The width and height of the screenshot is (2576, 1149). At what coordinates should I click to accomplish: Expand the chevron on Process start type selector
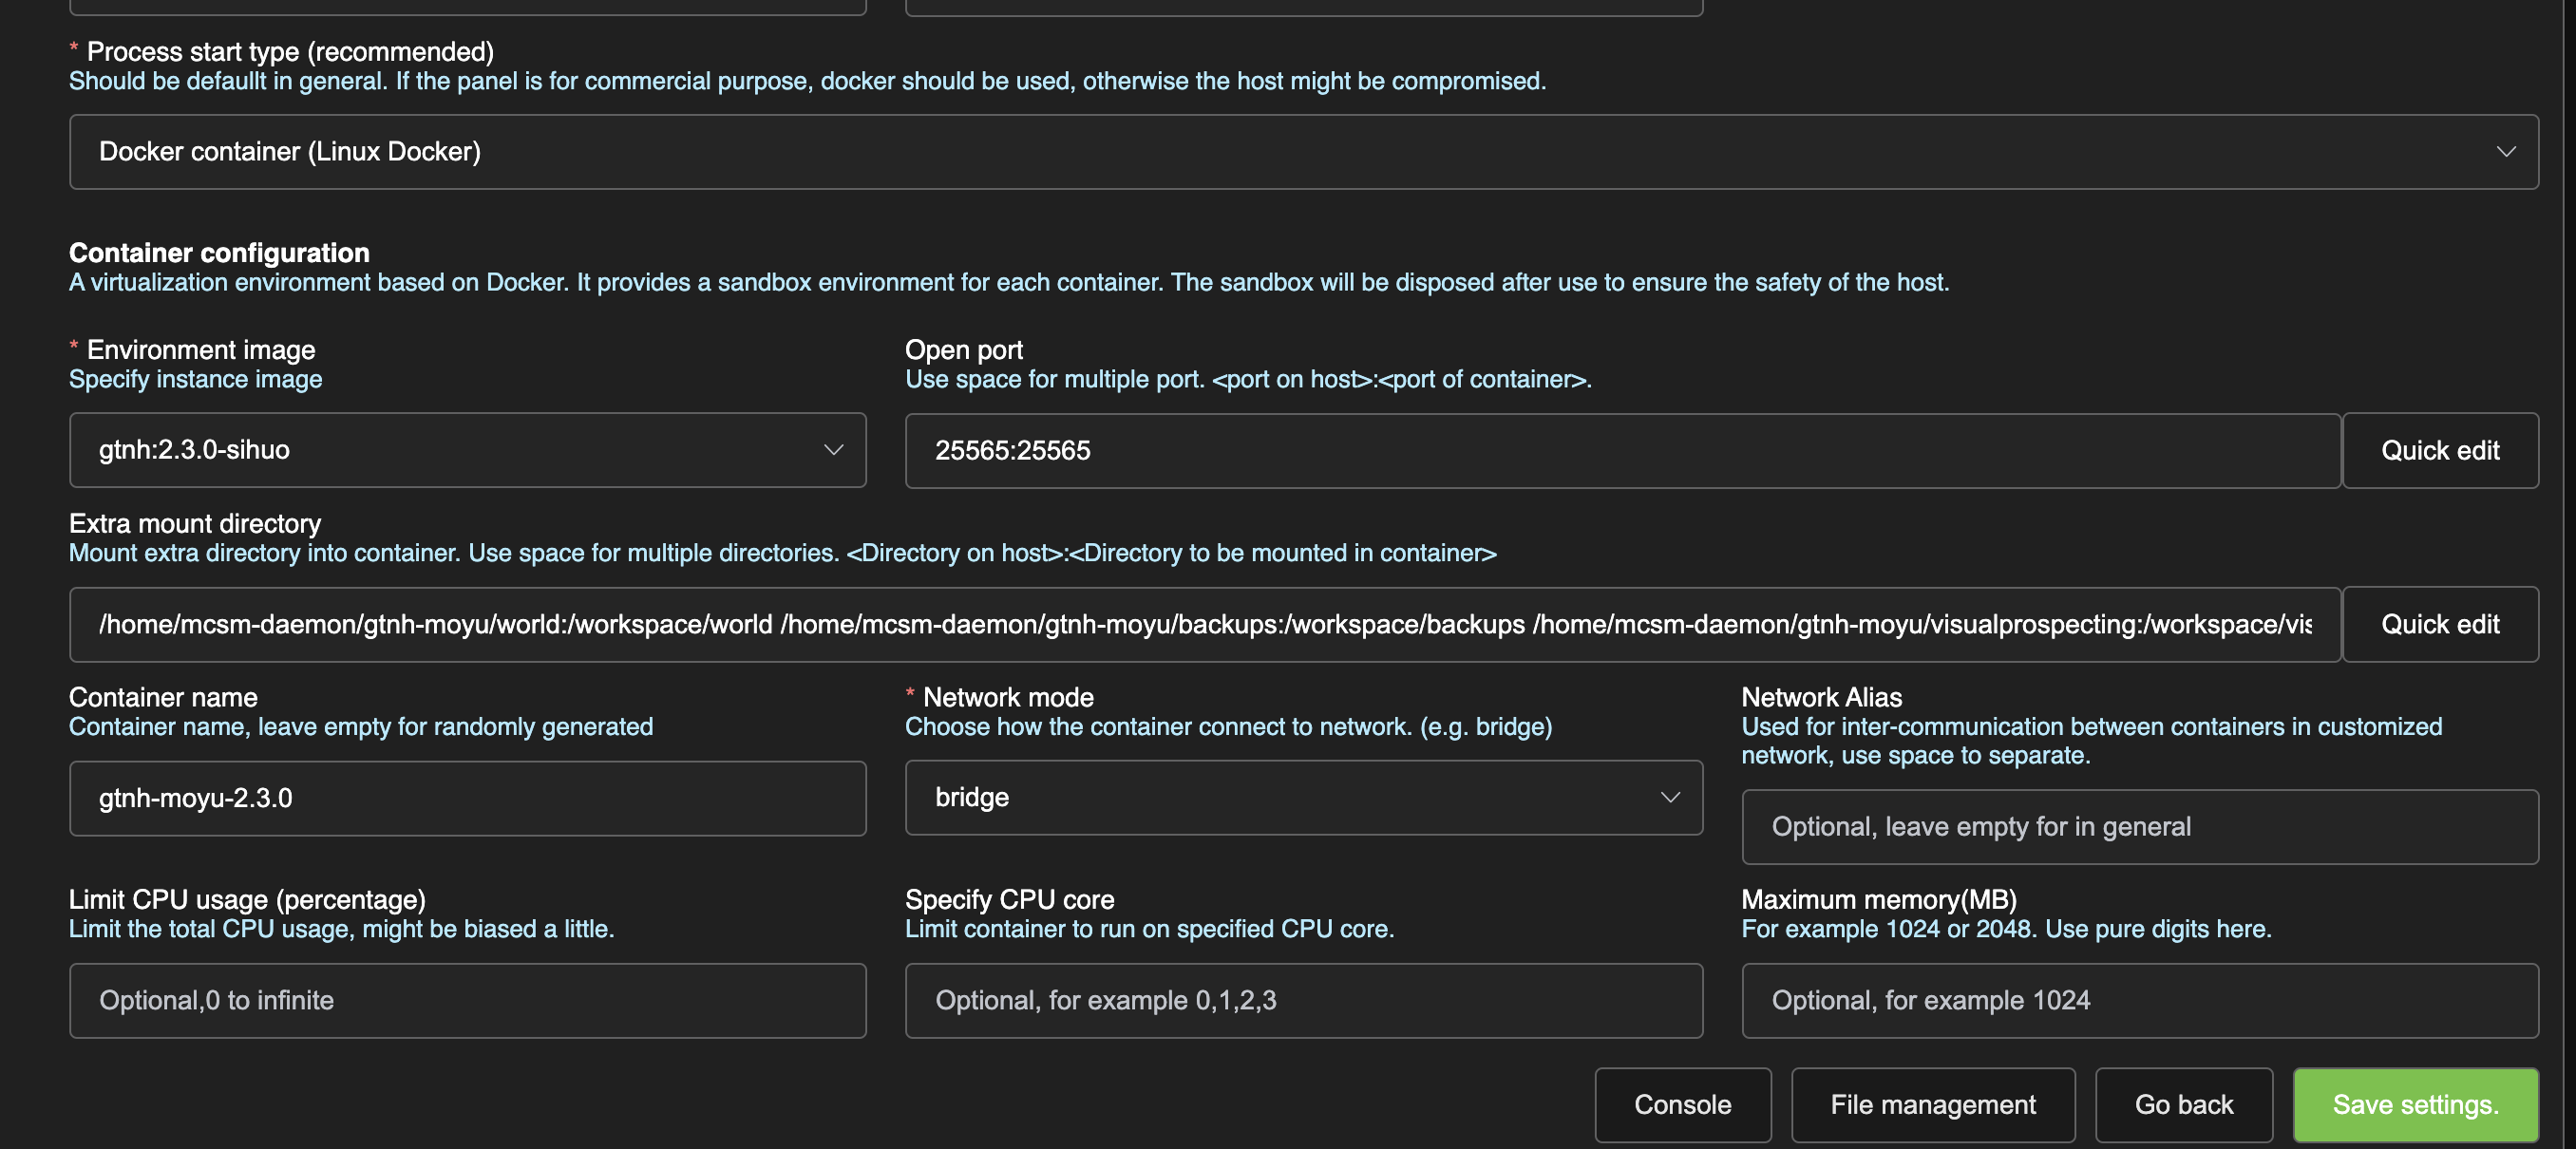(2506, 152)
